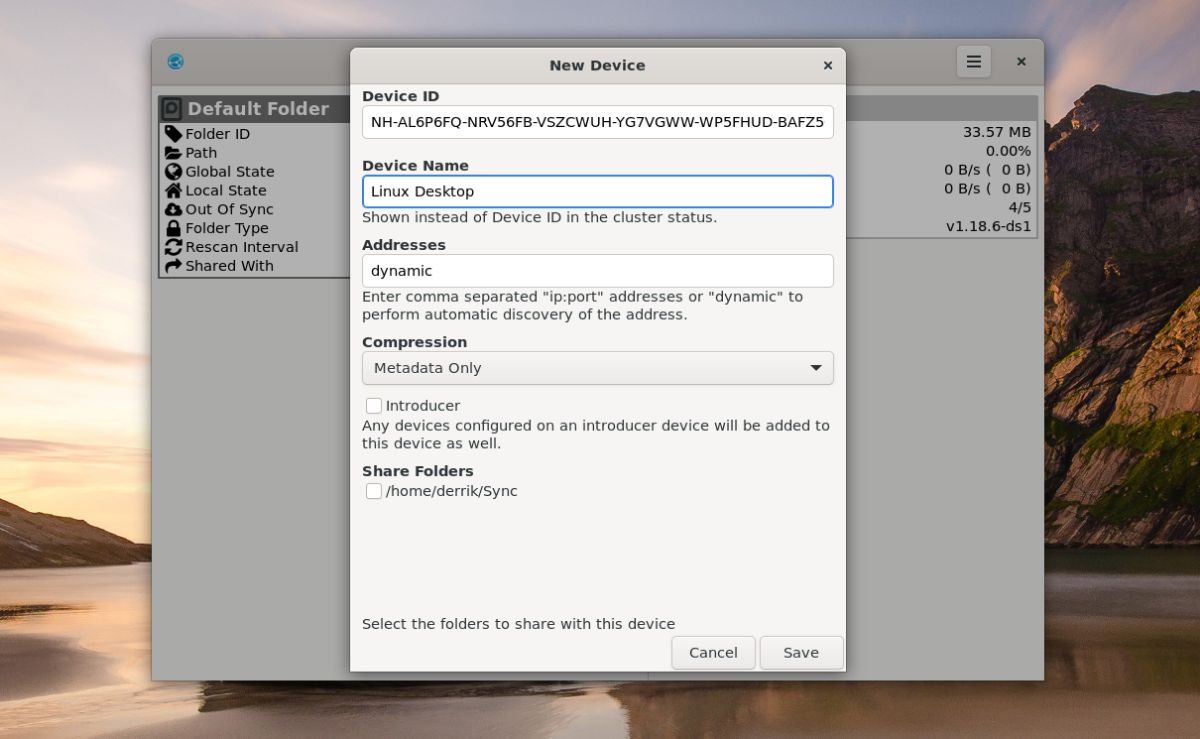Screen dimensions: 1200x739
Task: Check the /home/derrik/Sync shared folder
Action: coord(374,491)
